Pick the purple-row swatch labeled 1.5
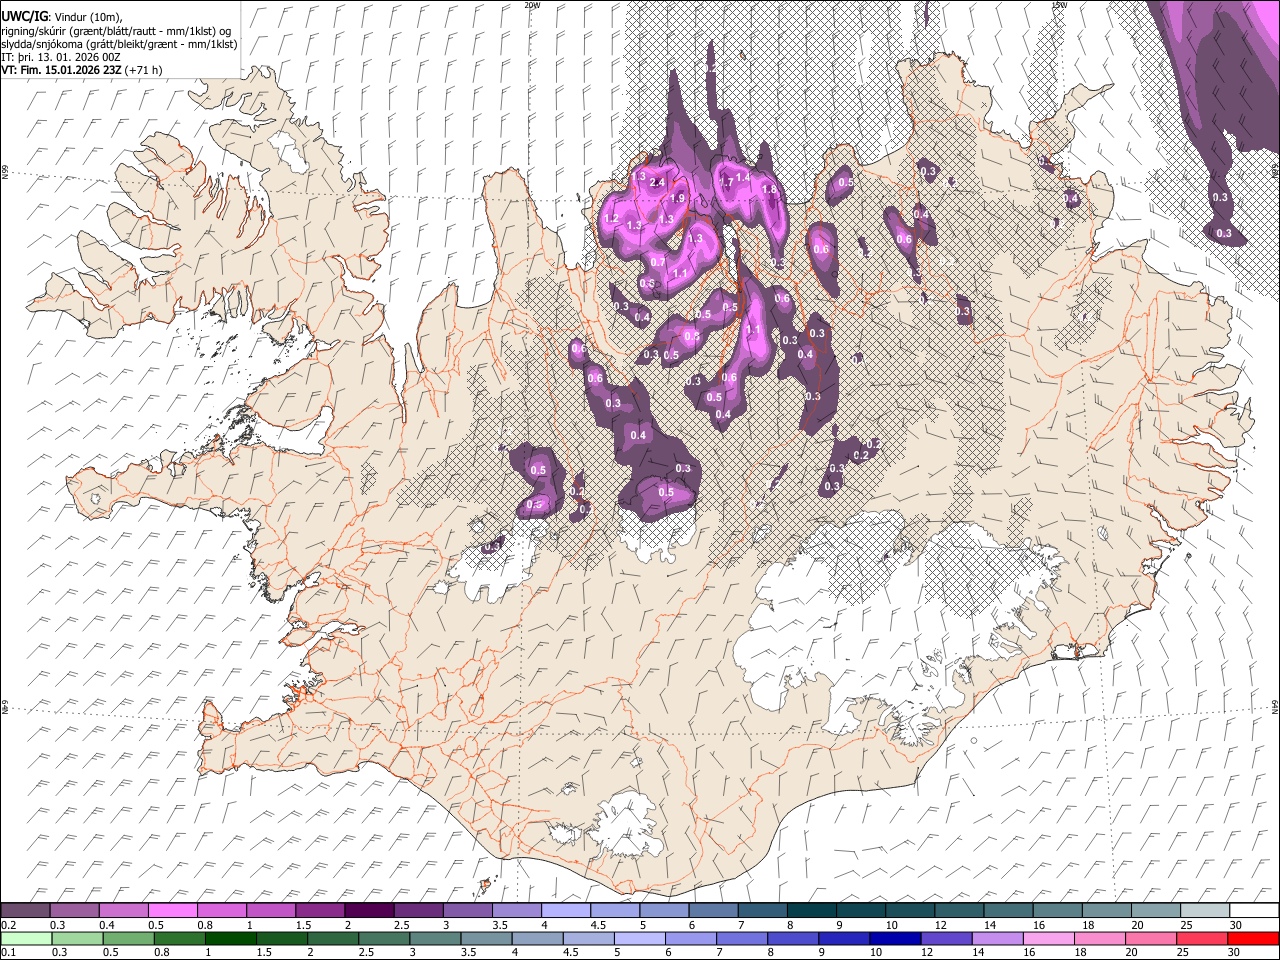The image size is (1280, 960). tap(319, 910)
